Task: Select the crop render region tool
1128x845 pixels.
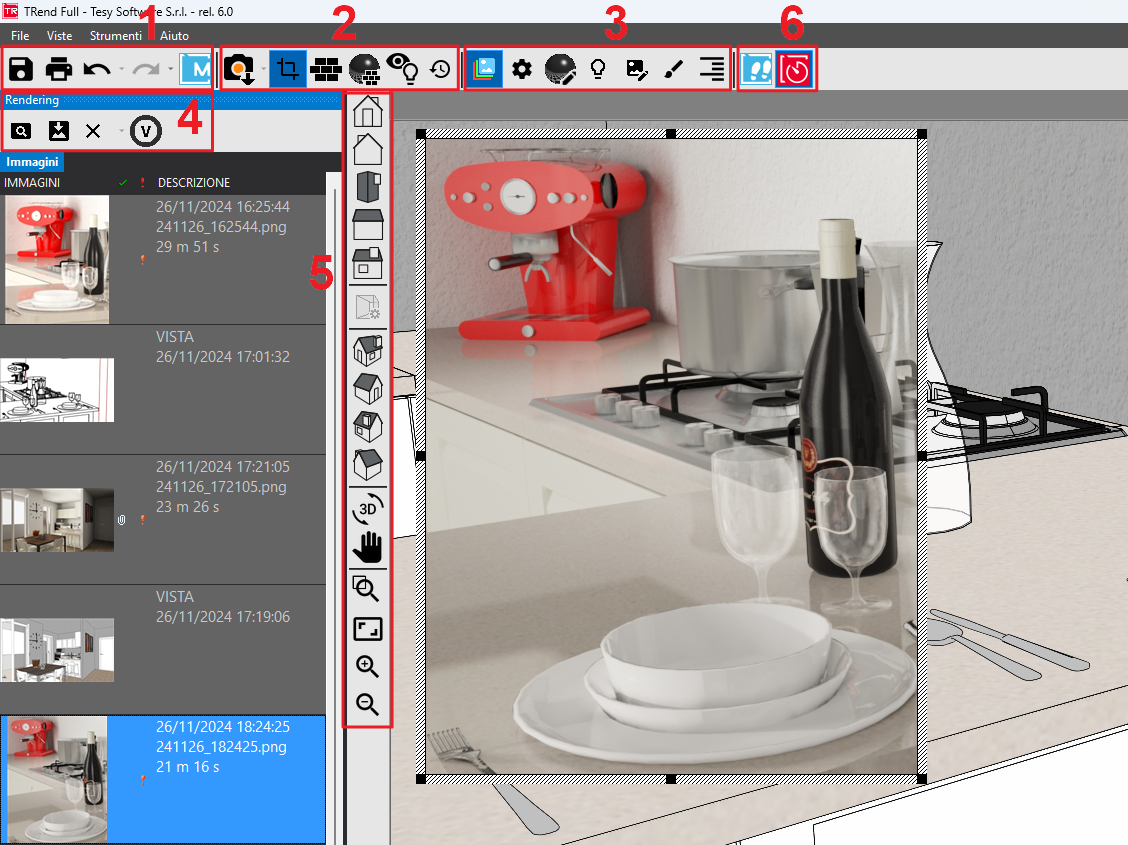Action: point(288,69)
